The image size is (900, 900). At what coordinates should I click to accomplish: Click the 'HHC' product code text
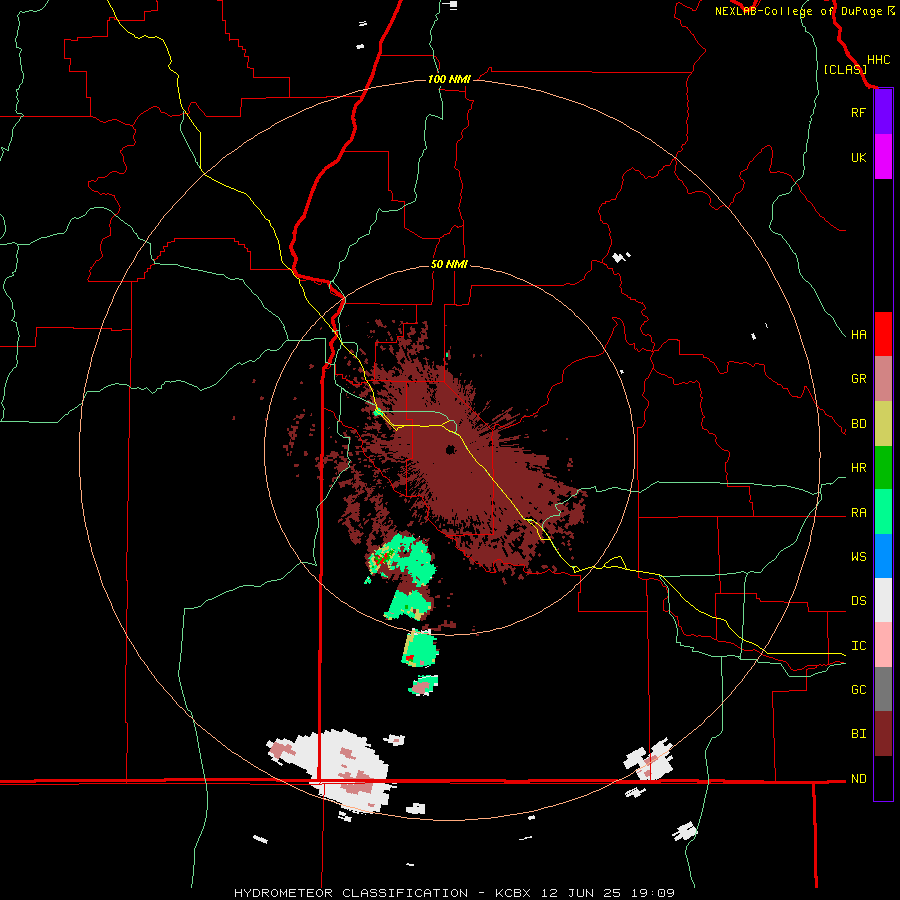point(878,60)
